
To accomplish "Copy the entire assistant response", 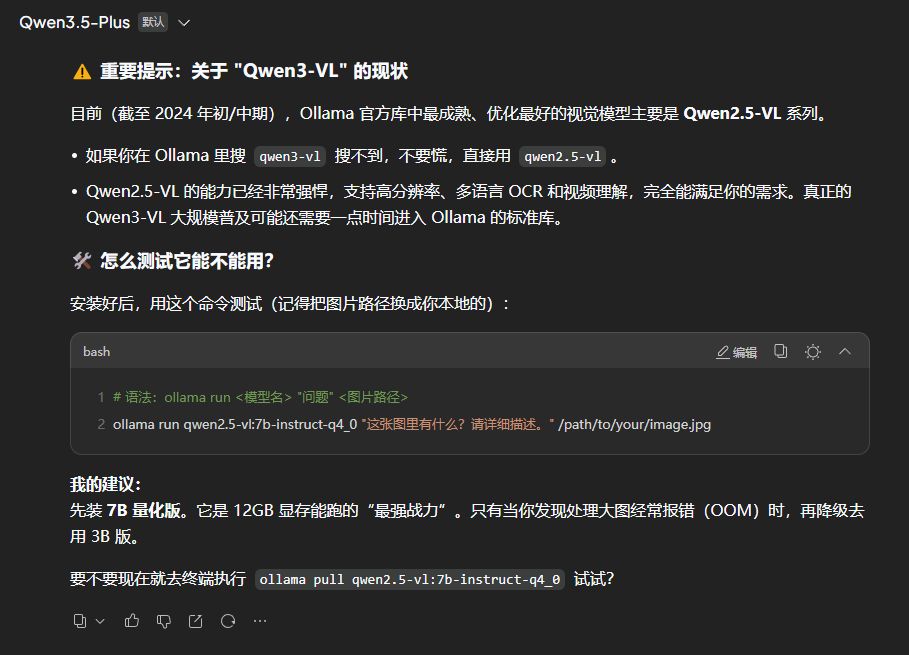I will [78, 620].
